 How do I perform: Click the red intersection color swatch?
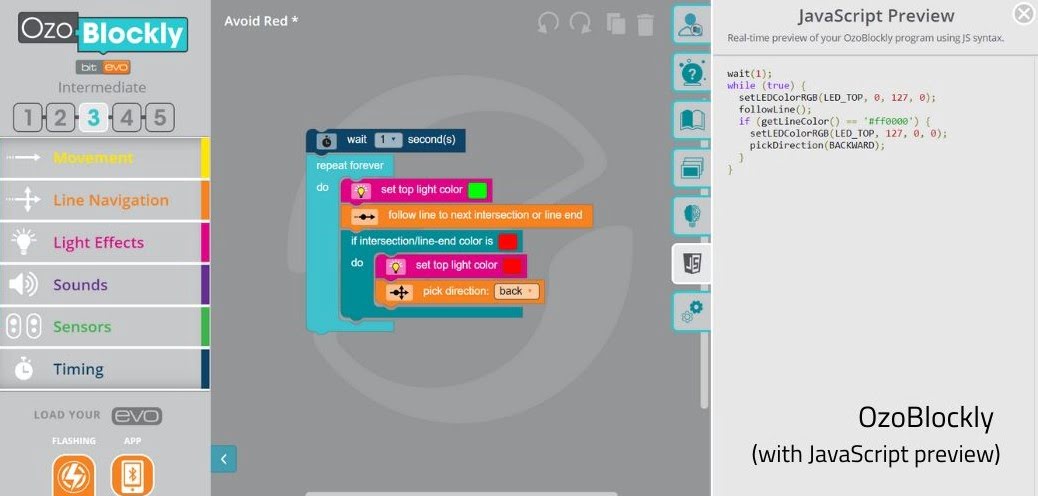tap(508, 241)
